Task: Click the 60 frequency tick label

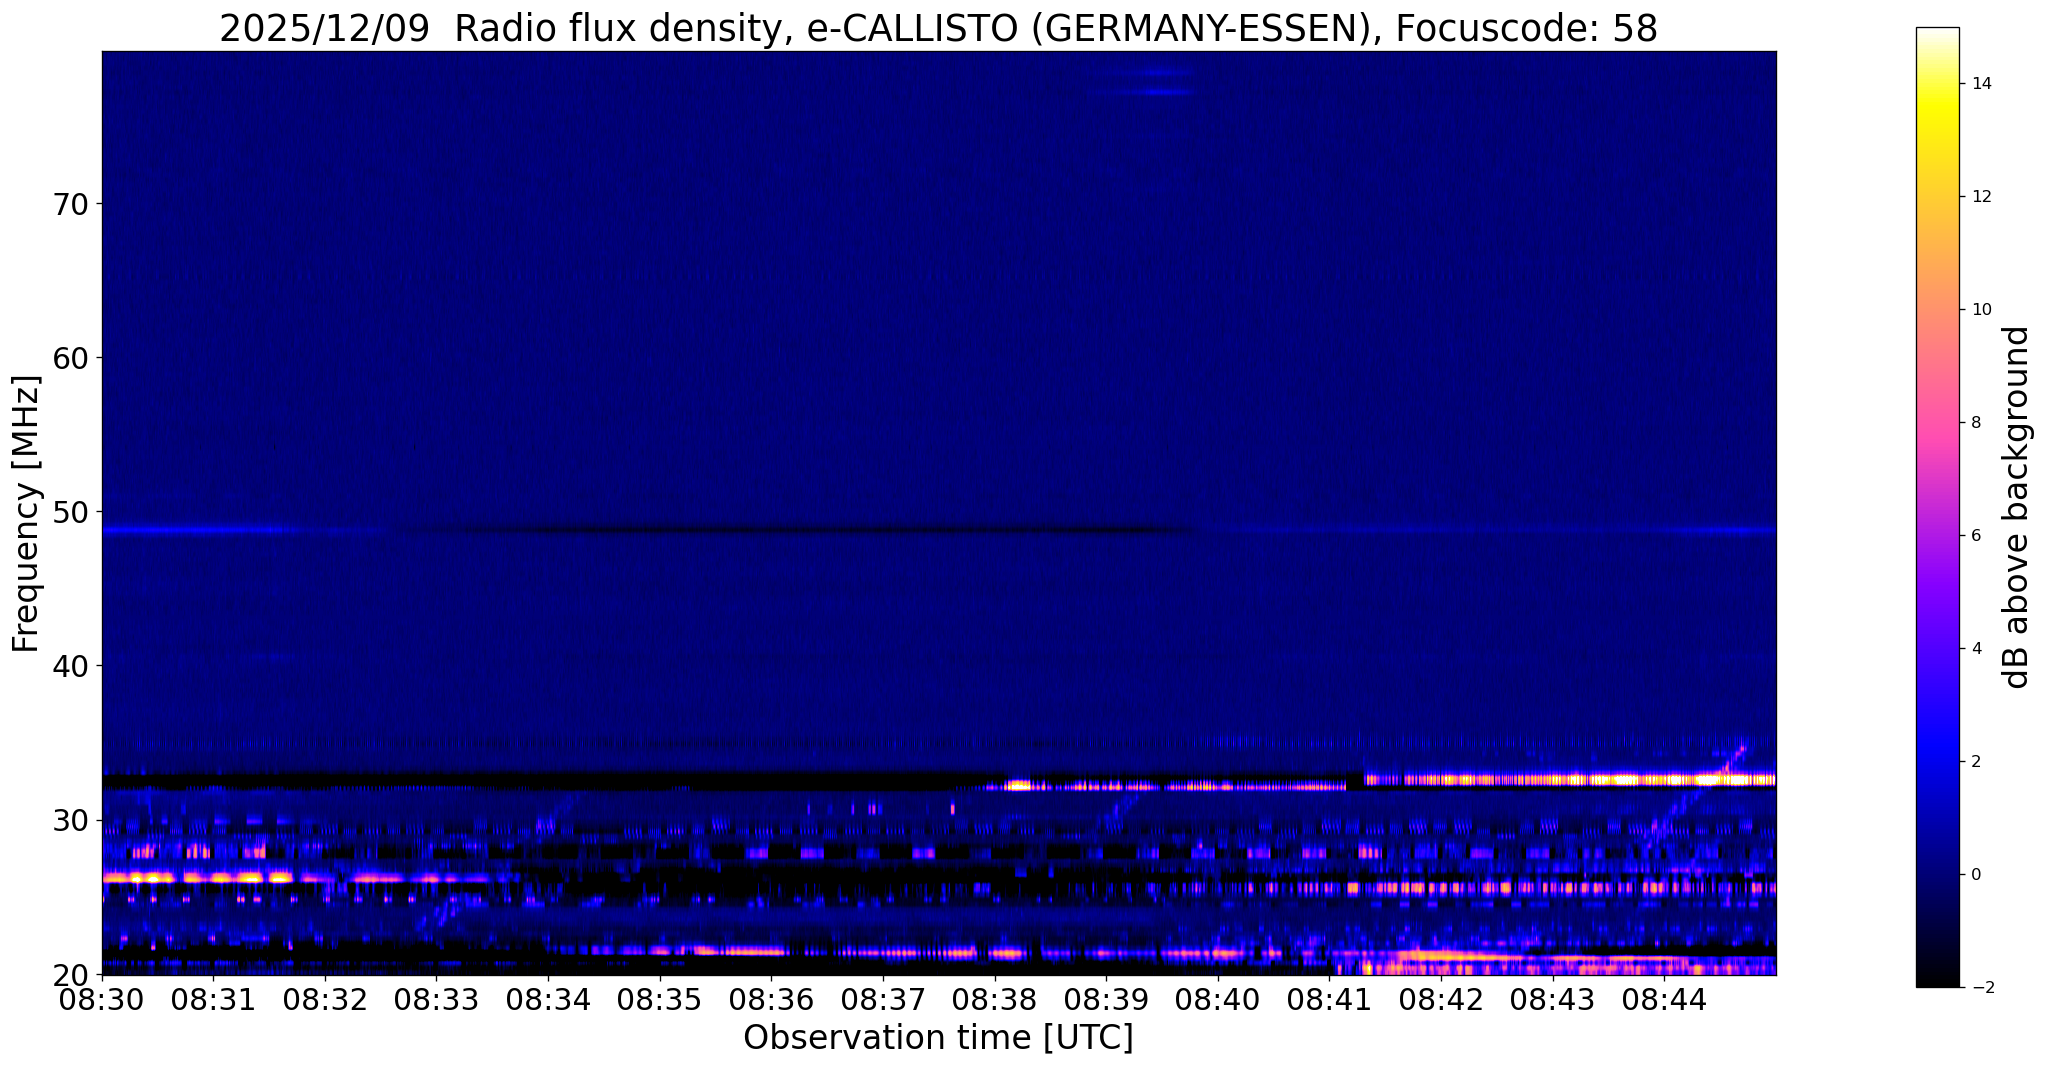Action: pyautogui.click(x=69, y=358)
